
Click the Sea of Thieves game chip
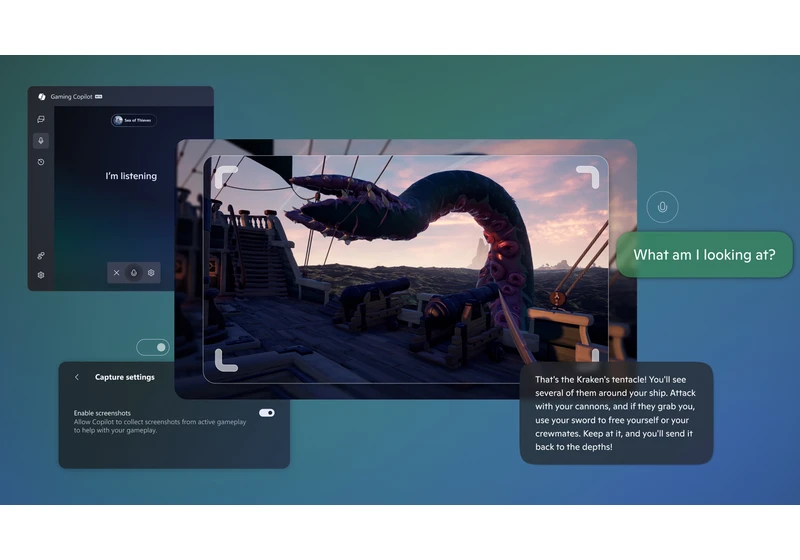(134, 120)
